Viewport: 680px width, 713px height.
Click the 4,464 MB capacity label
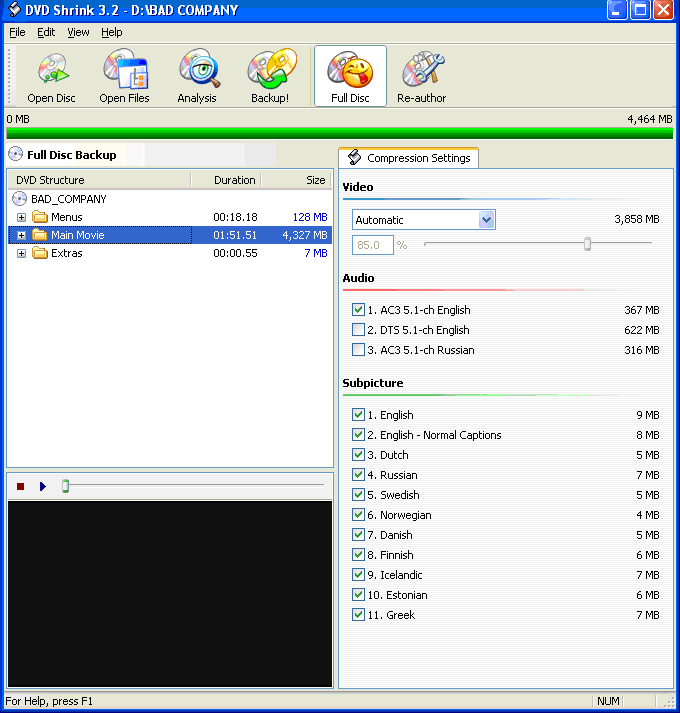(x=650, y=119)
